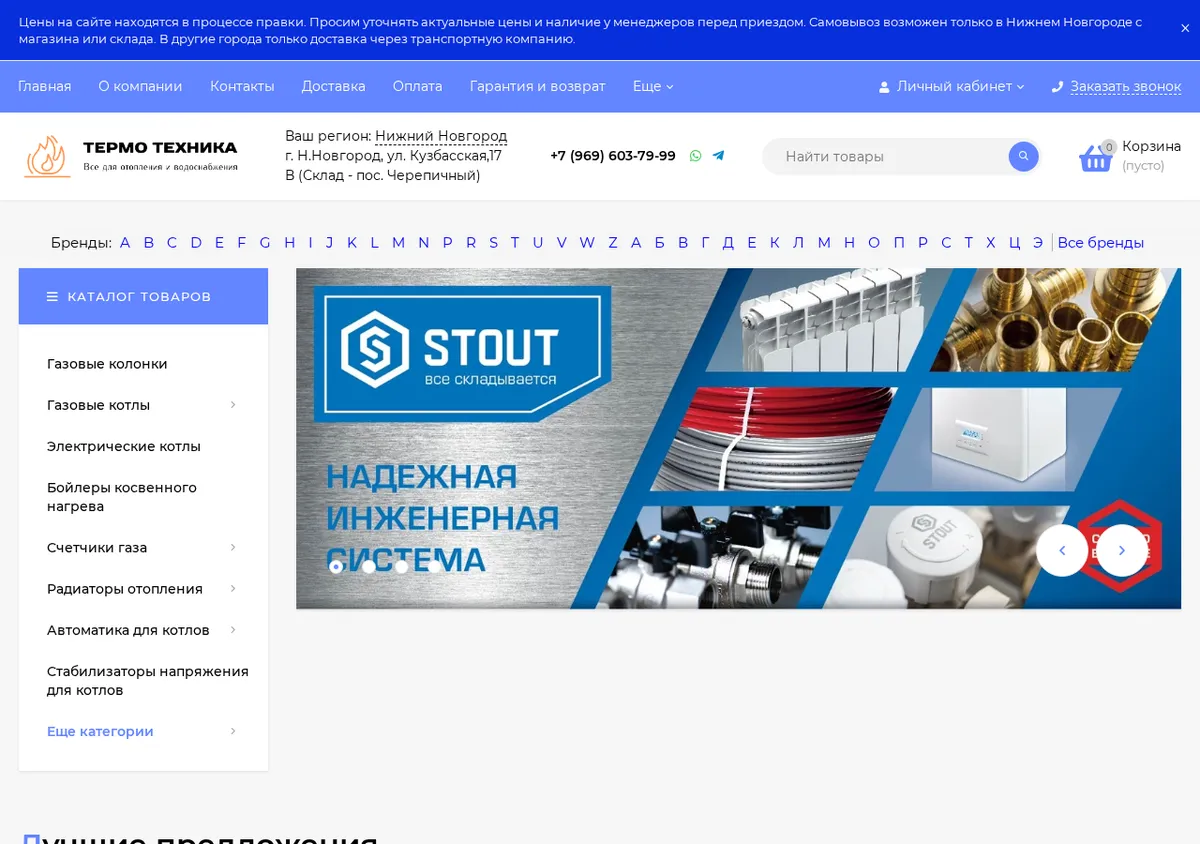This screenshot has height=844, width=1200.
Task: Select the first slider dot indicator
Action: pyautogui.click(x=336, y=567)
